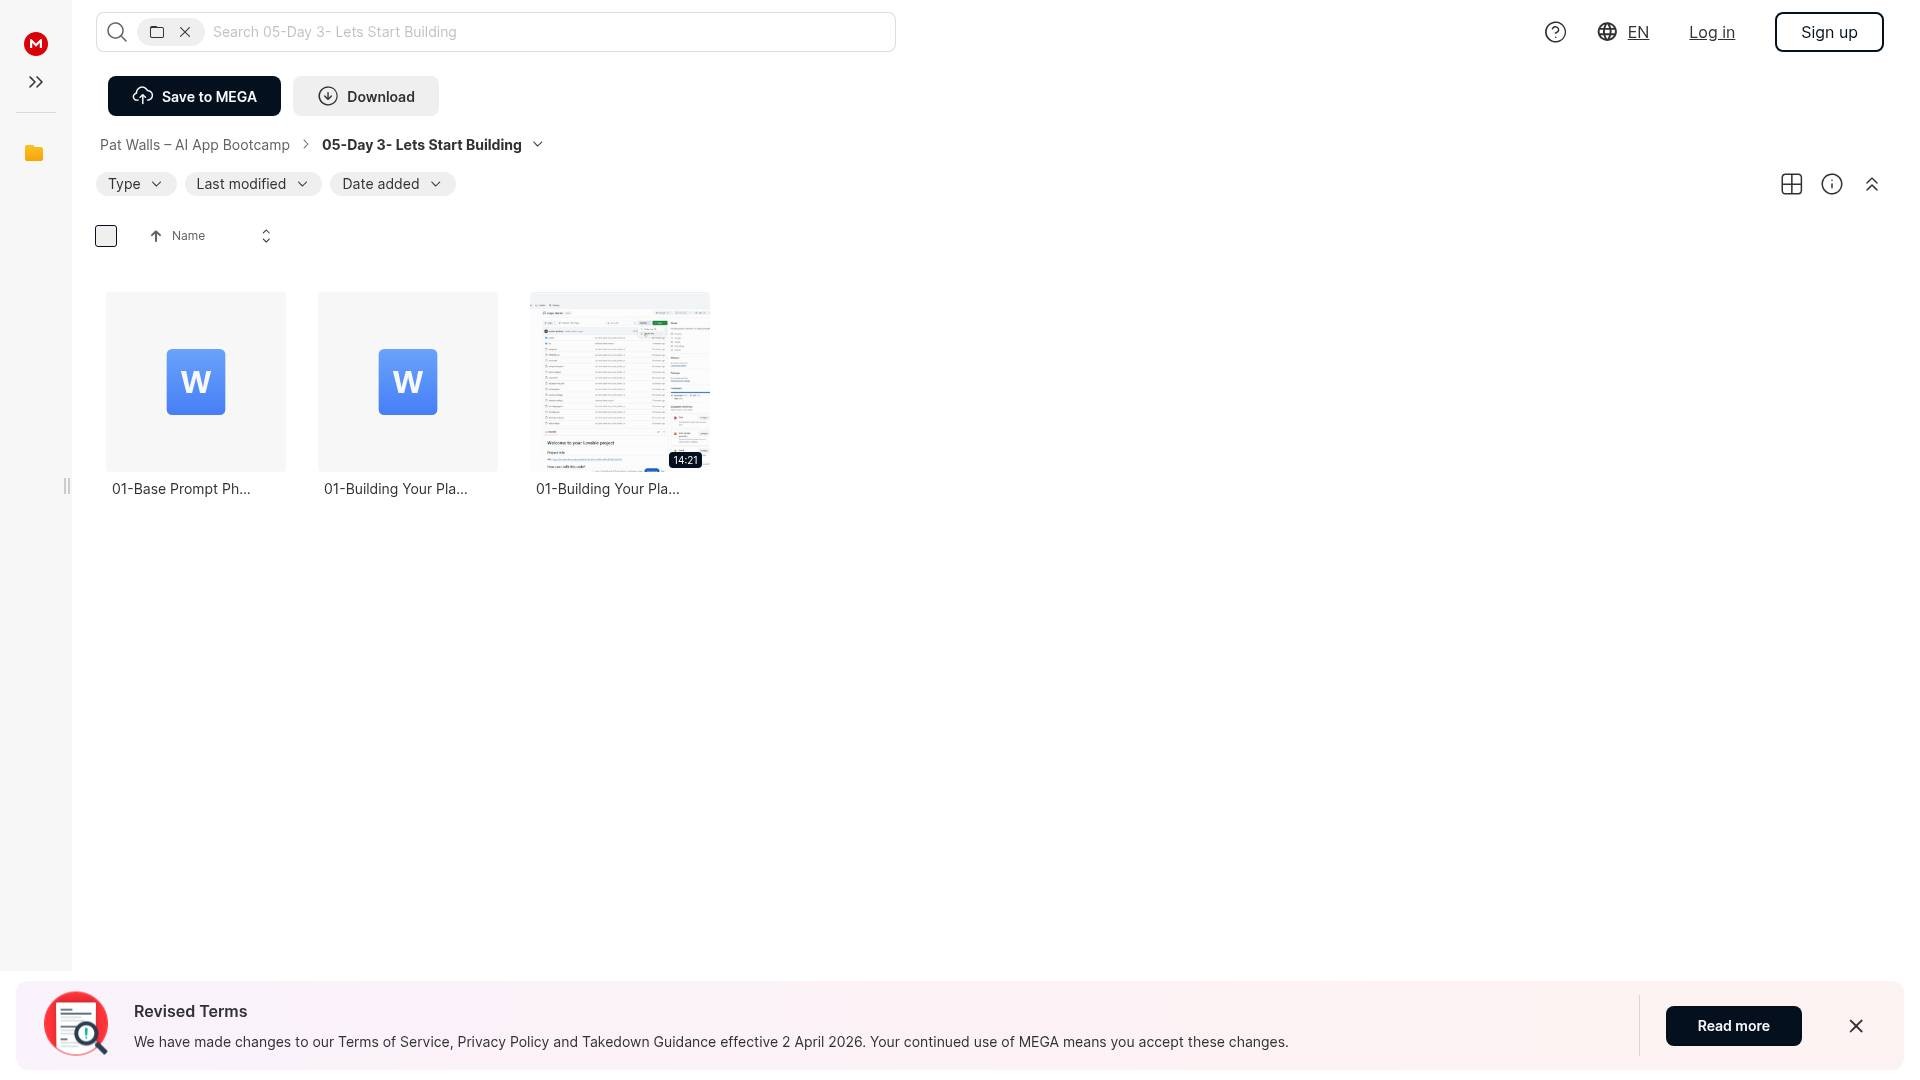This screenshot has height=1080, width=1920.
Task: Clear the folder search filter X
Action: 185,32
